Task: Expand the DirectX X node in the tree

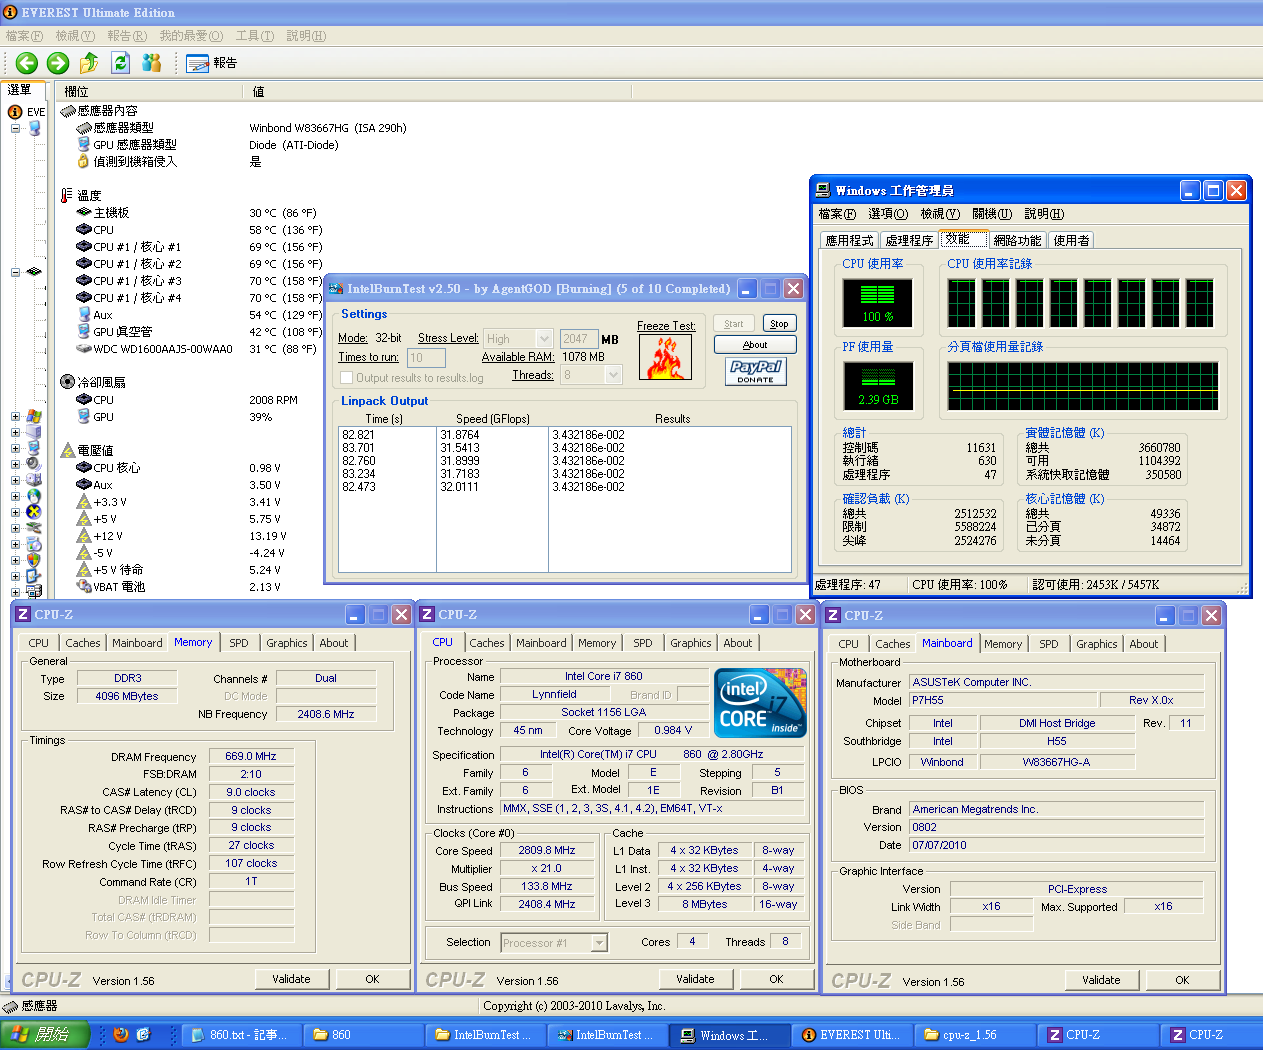Action: [15, 513]
